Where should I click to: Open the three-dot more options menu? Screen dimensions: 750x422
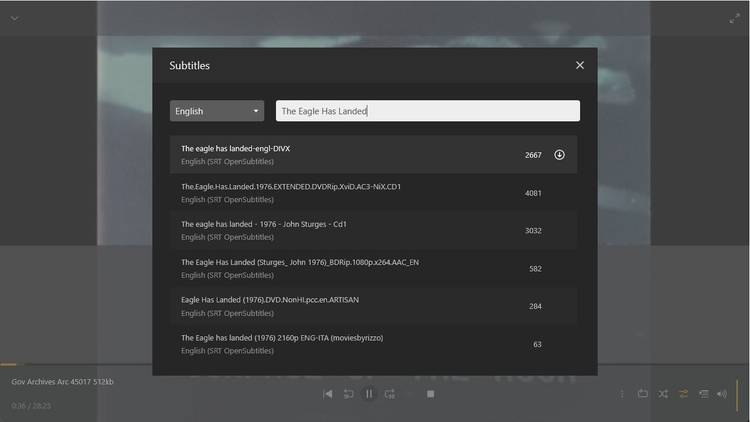pos(622,394)
